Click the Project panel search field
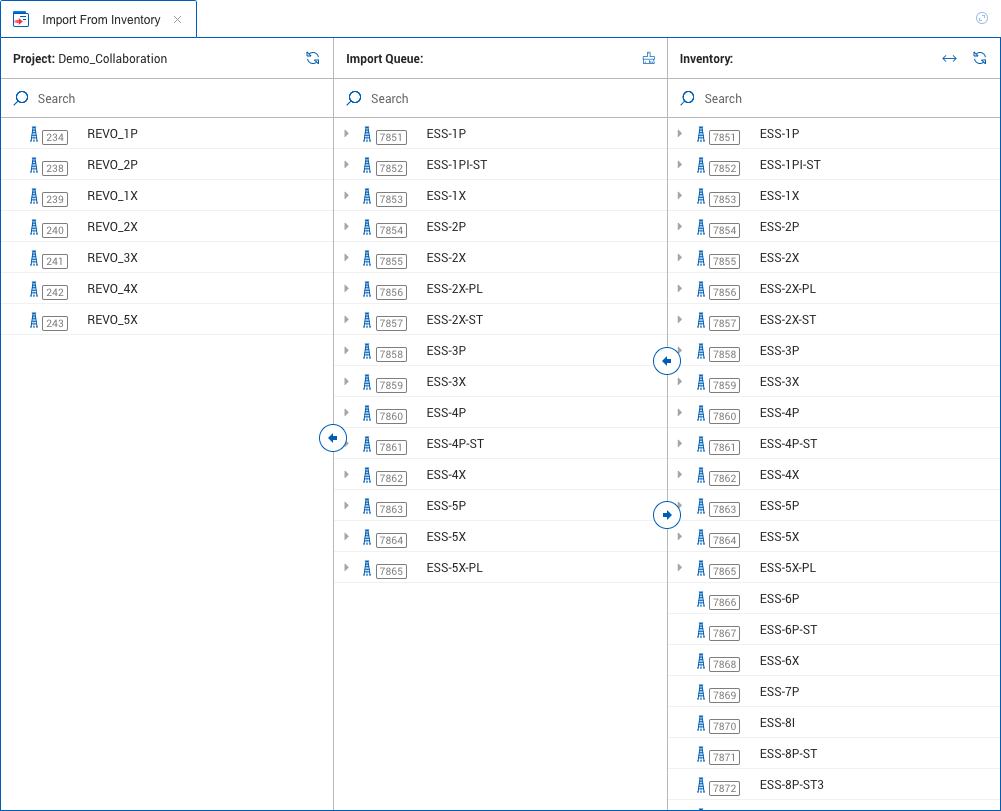Viewport: 1001px width, 811px height. click(170, 99)
